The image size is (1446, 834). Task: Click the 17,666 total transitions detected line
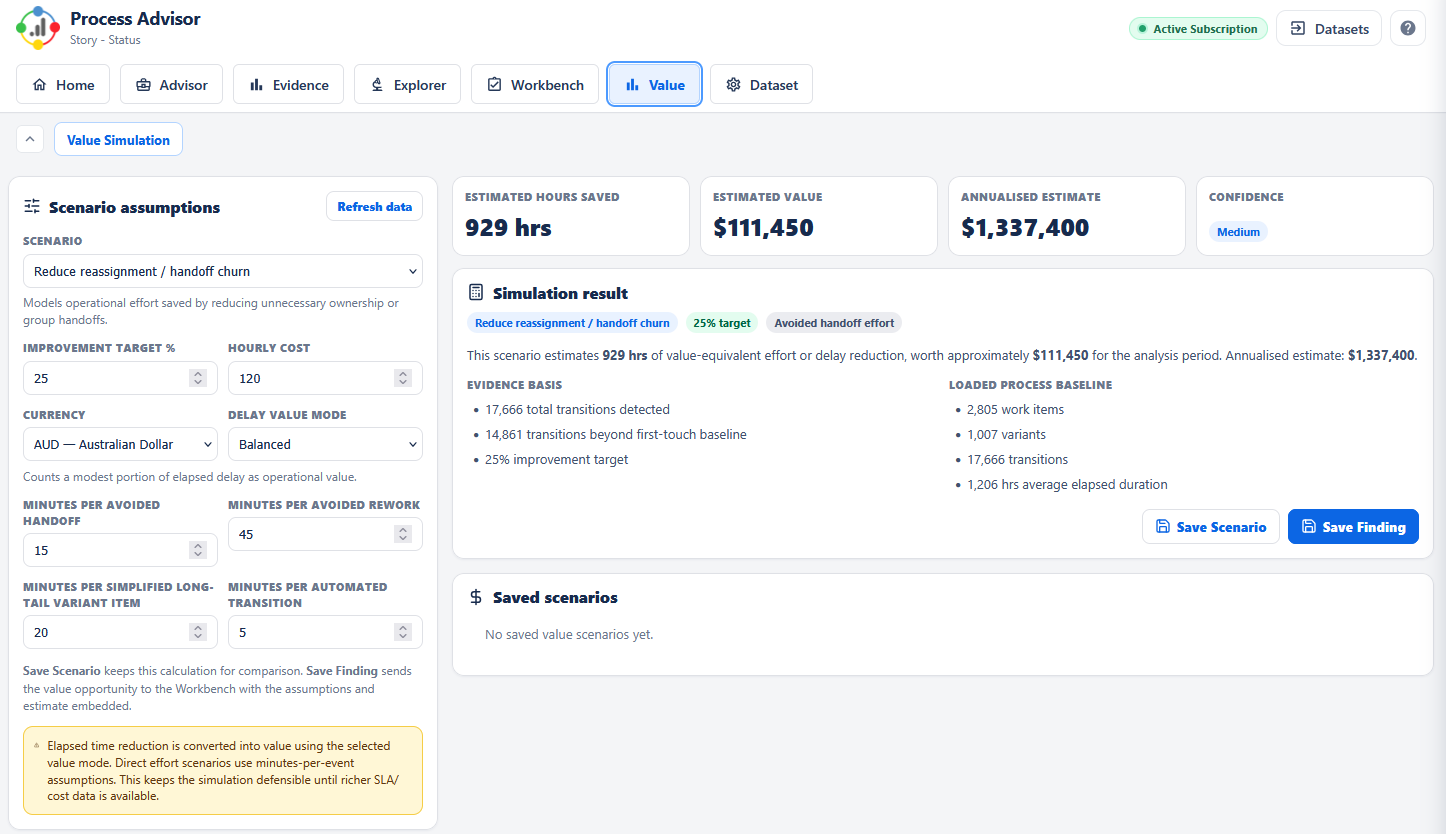pos(577,409)
